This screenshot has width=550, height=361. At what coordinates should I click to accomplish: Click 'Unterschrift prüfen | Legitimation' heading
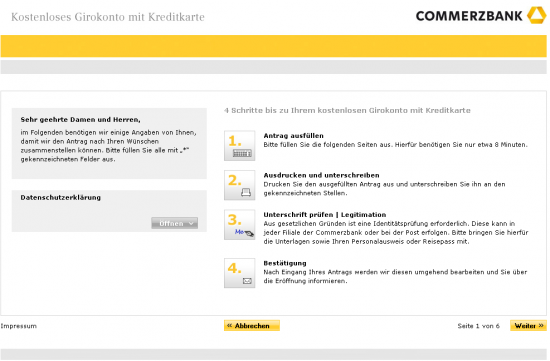(325, 215)
